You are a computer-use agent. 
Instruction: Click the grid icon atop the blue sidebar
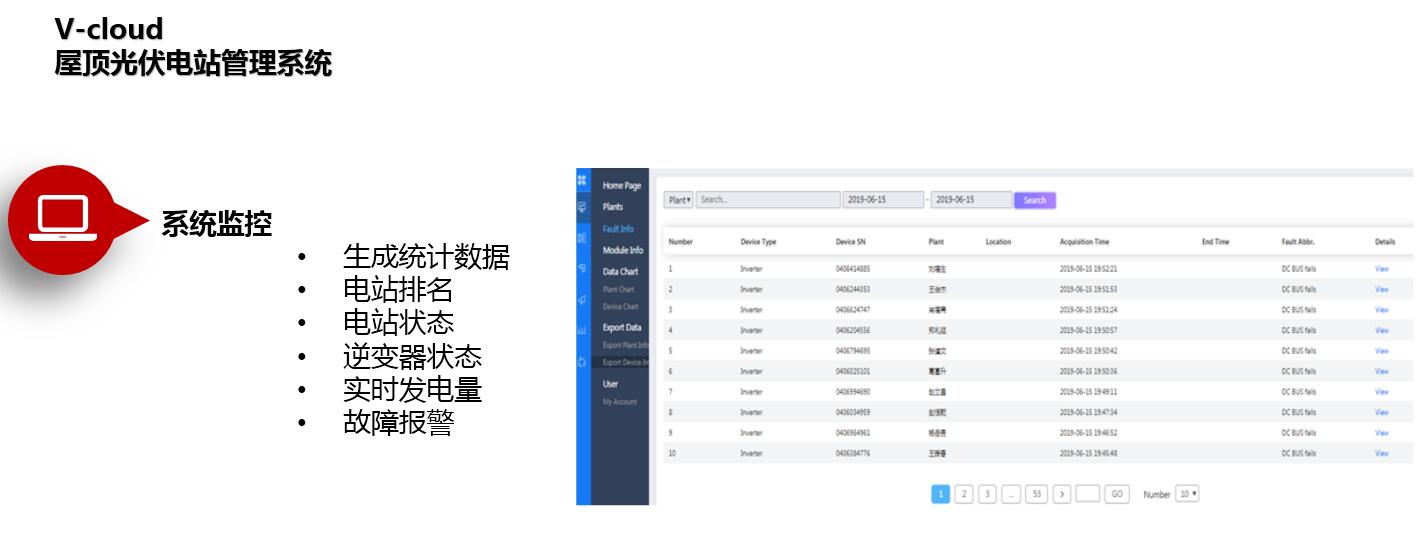pos(583,180)
